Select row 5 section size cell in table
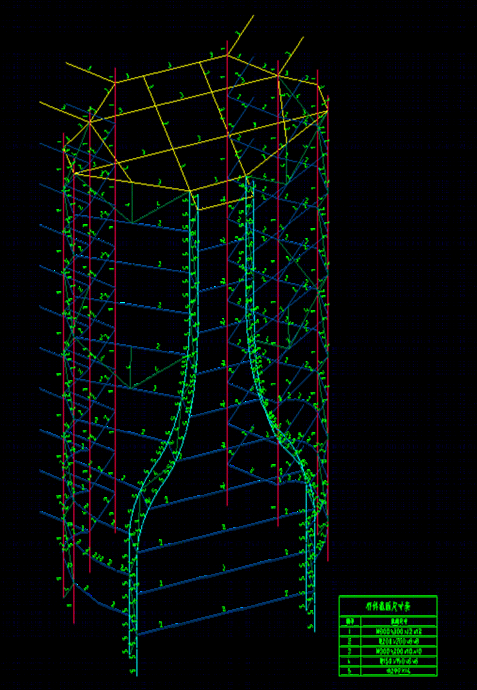This screenshot has width=477, height=690. point(399,671)
